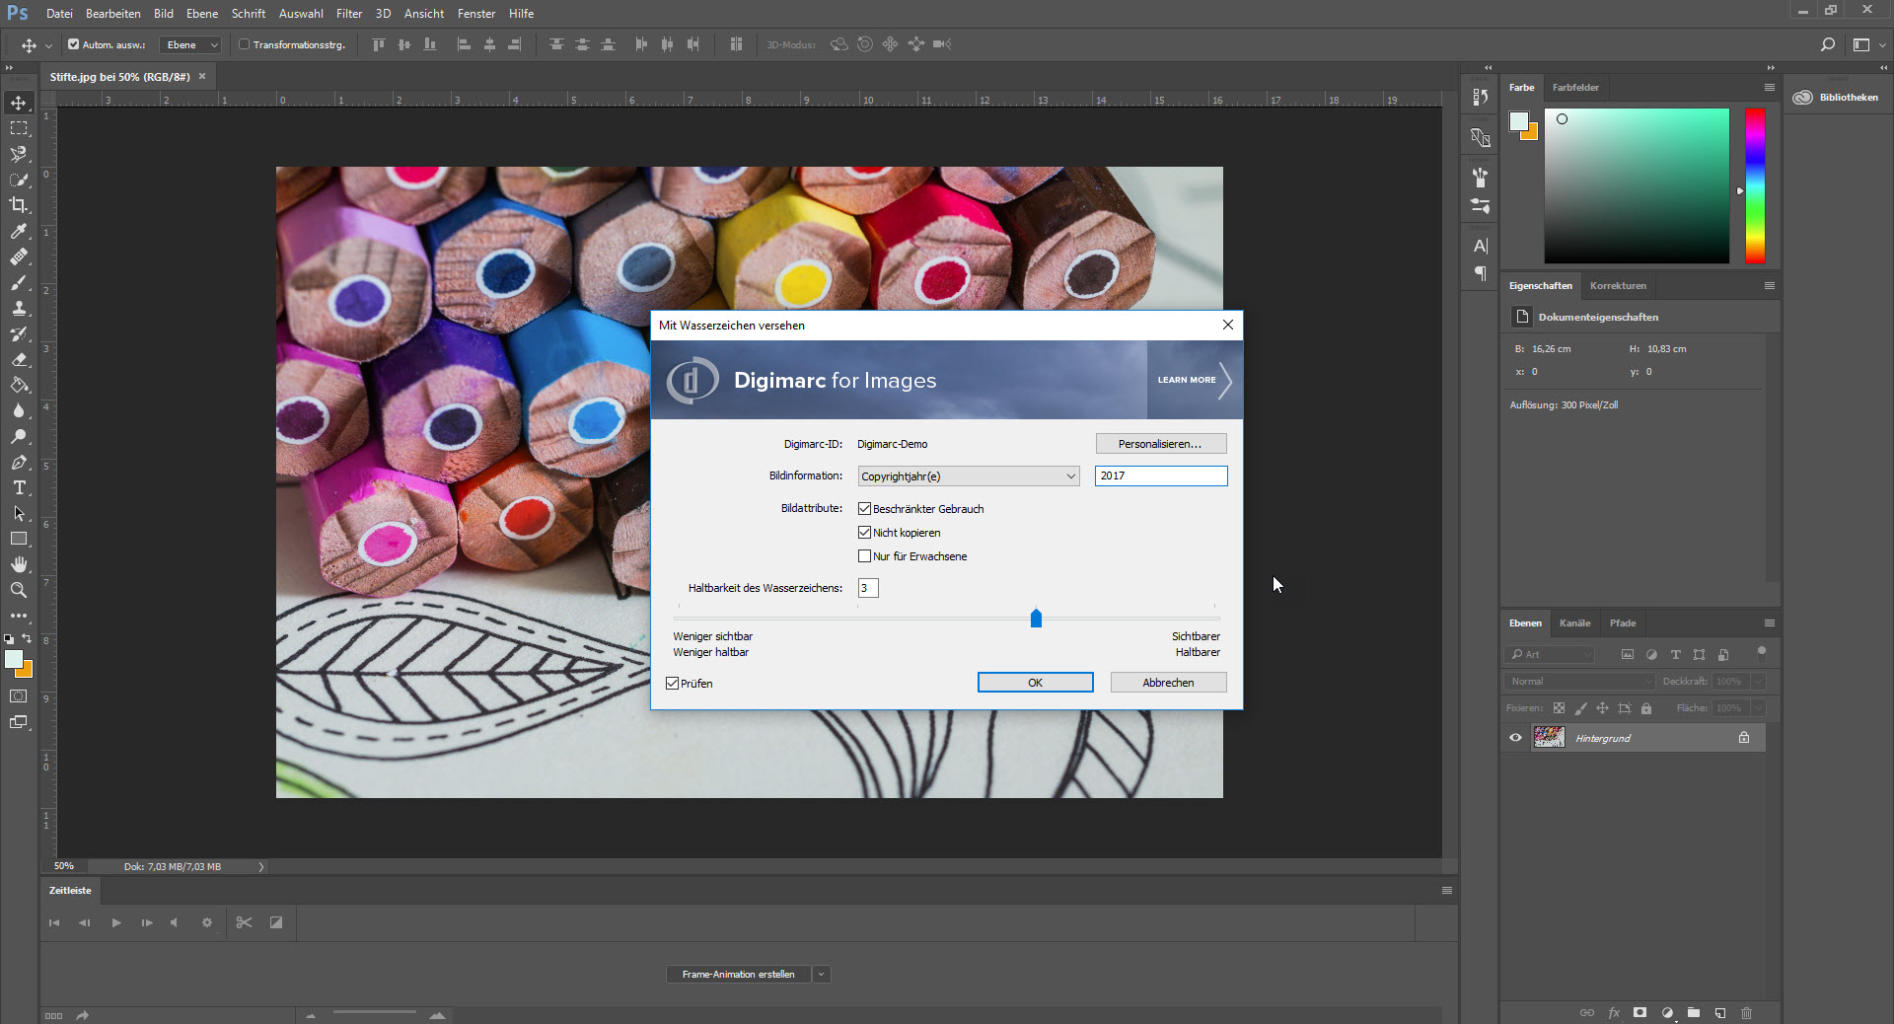
Task: Click the scissors icon in timeline
Action: [244, 922]
